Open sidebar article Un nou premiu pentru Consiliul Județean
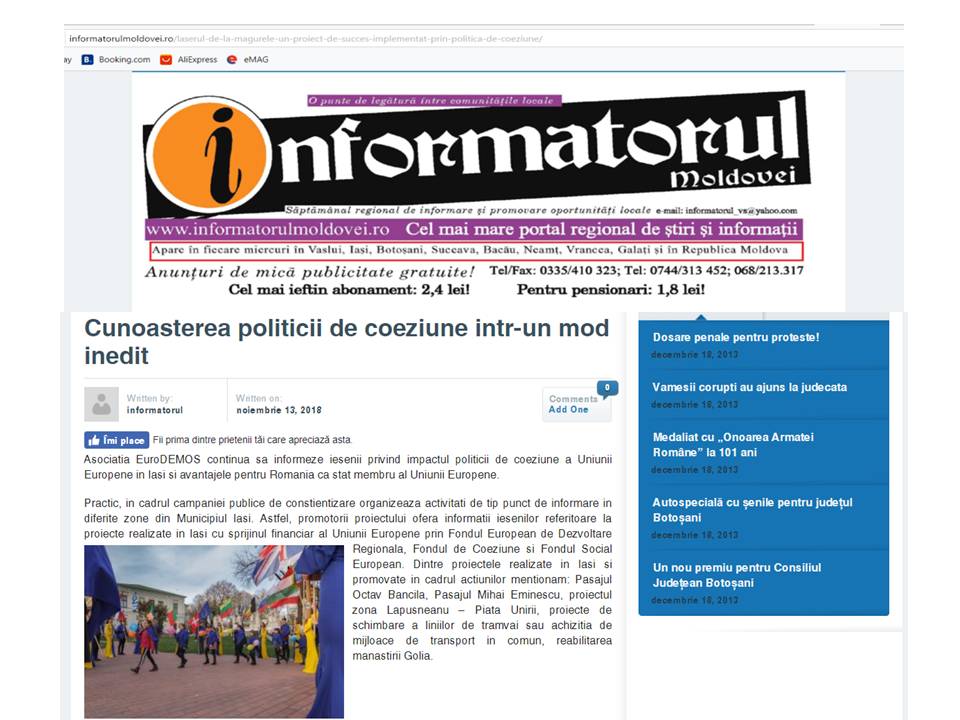Screen dimensions: 960x720 pyautogui.click(x=737, y=575)
